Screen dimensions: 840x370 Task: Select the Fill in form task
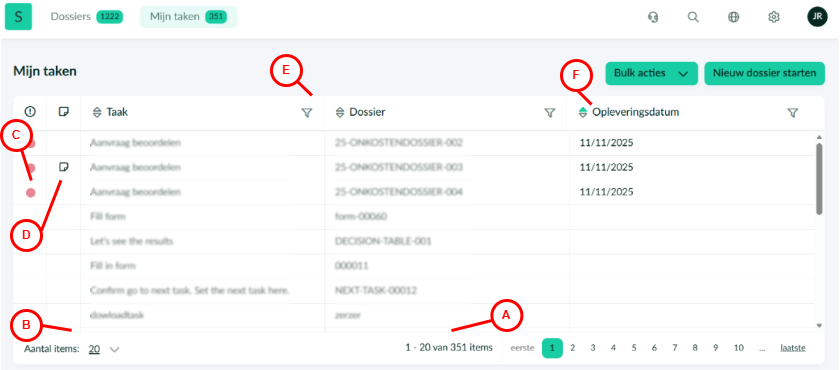112,266
